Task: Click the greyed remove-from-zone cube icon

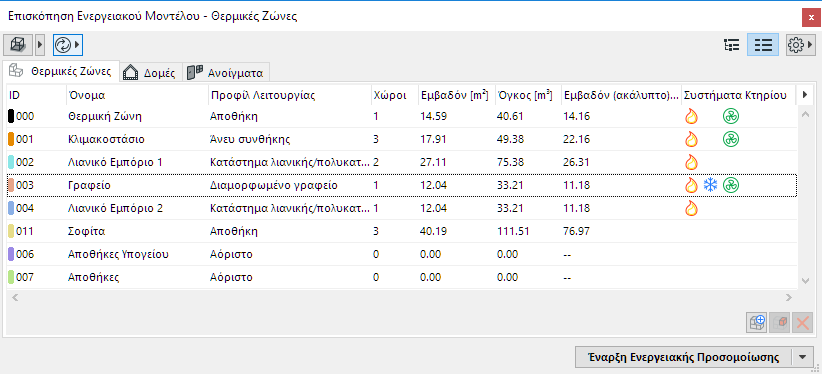Action: coord(779,322)
